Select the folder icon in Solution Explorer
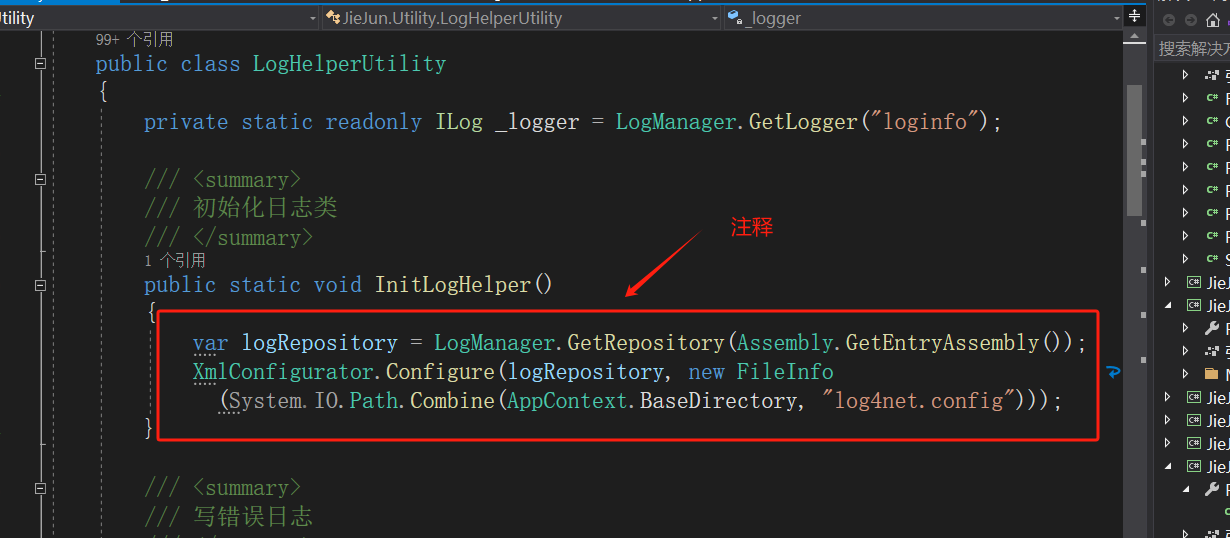Screen dimensions: 1230x538 1212,374
